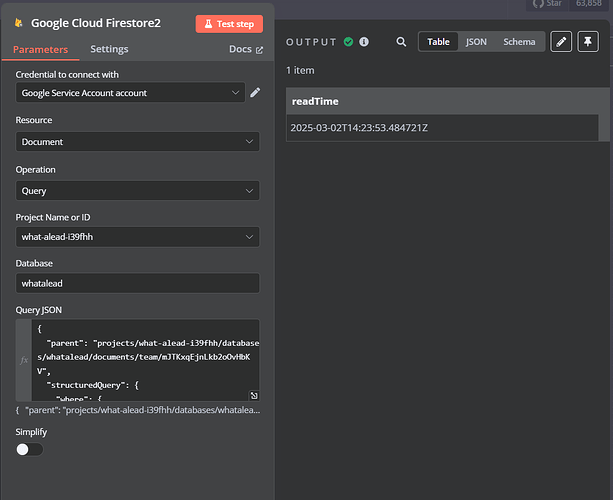The height and width of the screenshot is (500, 613).
Task: Edit the Google Service Account credential
Action: [x=255, y=93]
